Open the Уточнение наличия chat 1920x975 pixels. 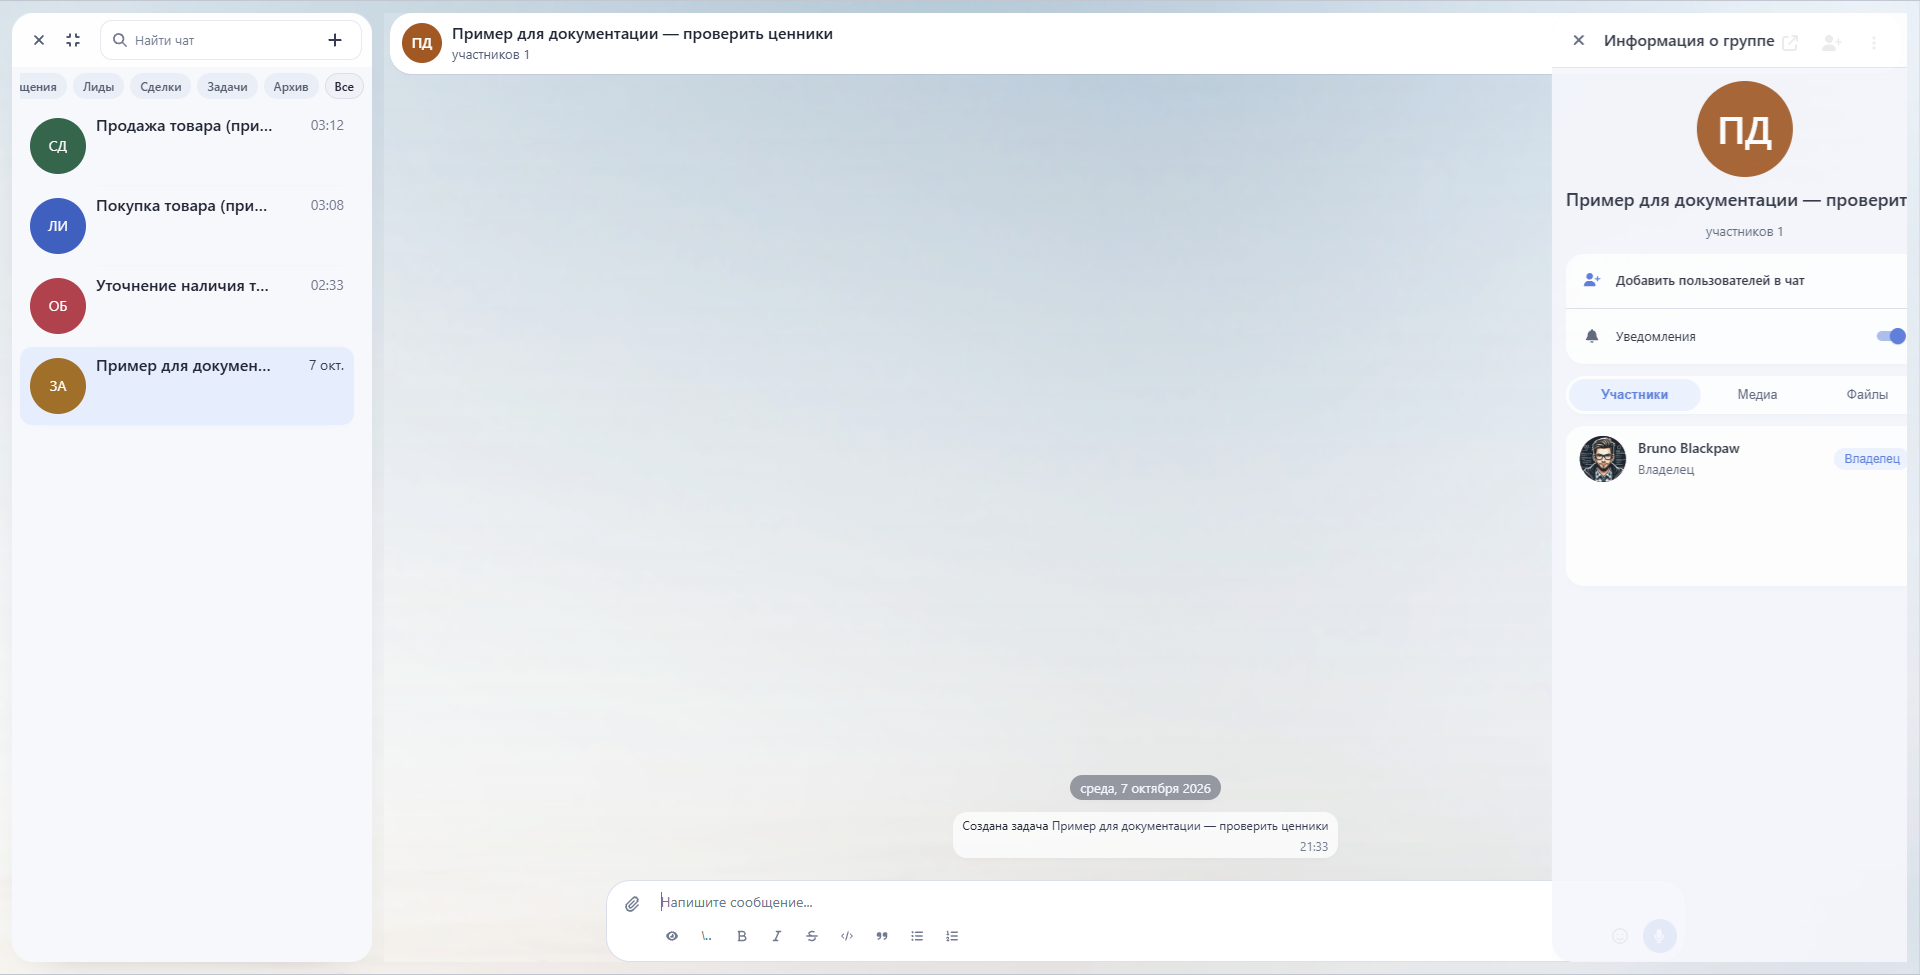(187, 306)
